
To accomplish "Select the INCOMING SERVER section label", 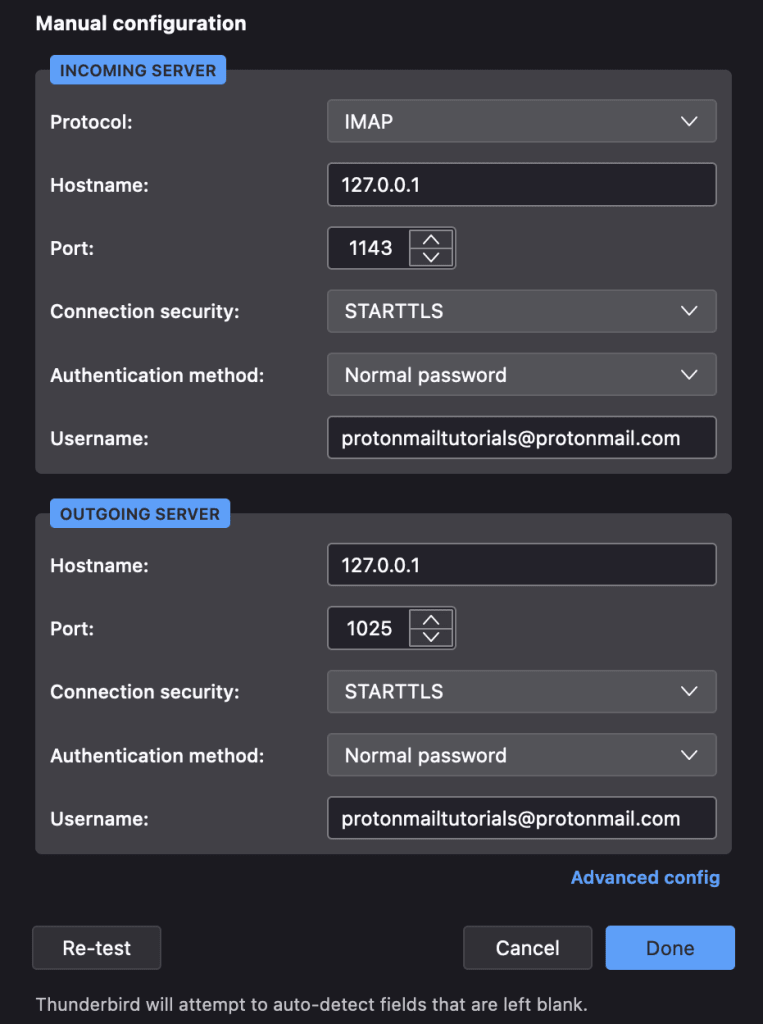I will [137, 70].
